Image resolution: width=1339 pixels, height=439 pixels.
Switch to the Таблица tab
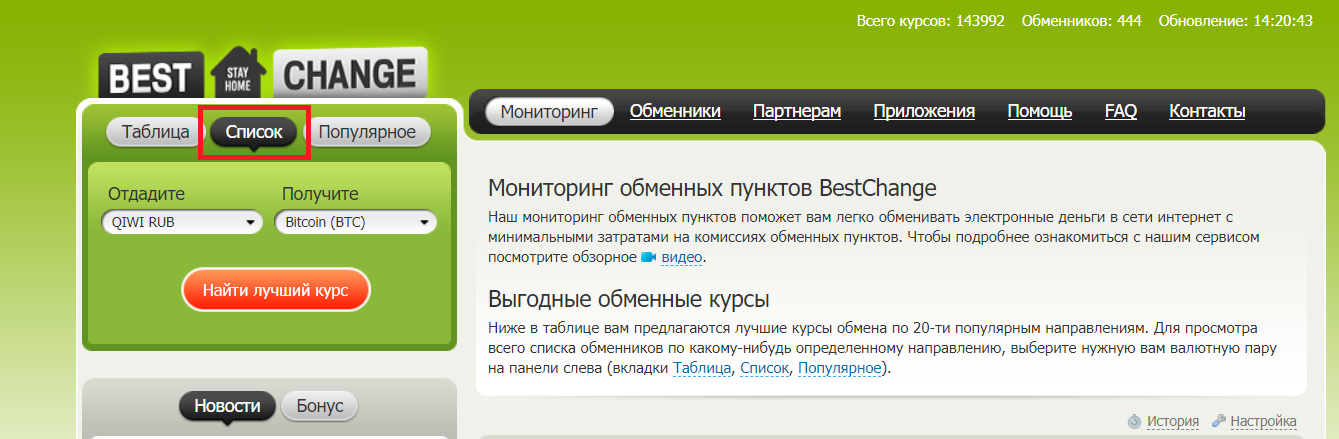point(155,132)
